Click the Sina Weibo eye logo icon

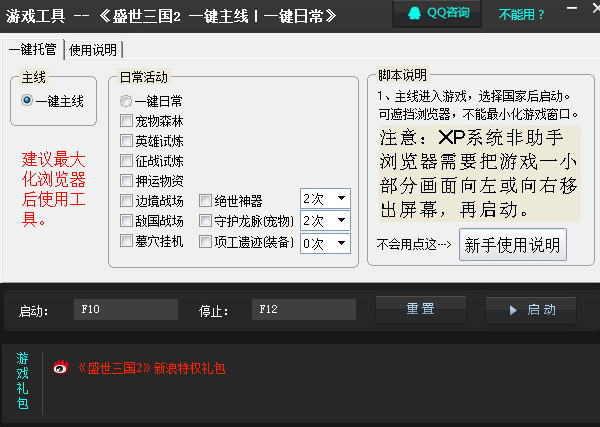tap(61, 368)
